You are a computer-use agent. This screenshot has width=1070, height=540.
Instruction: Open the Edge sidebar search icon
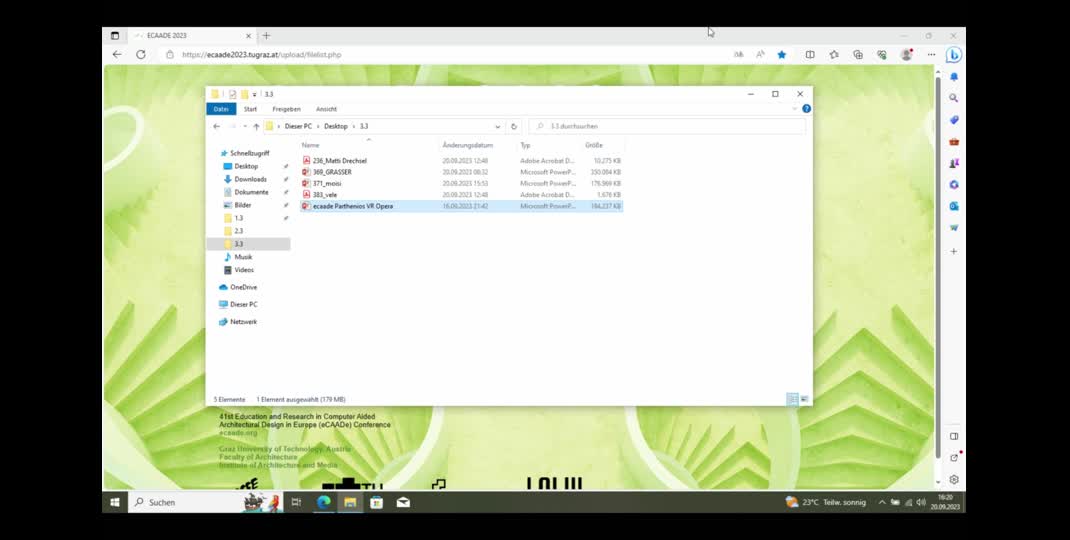tap(954, 98)
